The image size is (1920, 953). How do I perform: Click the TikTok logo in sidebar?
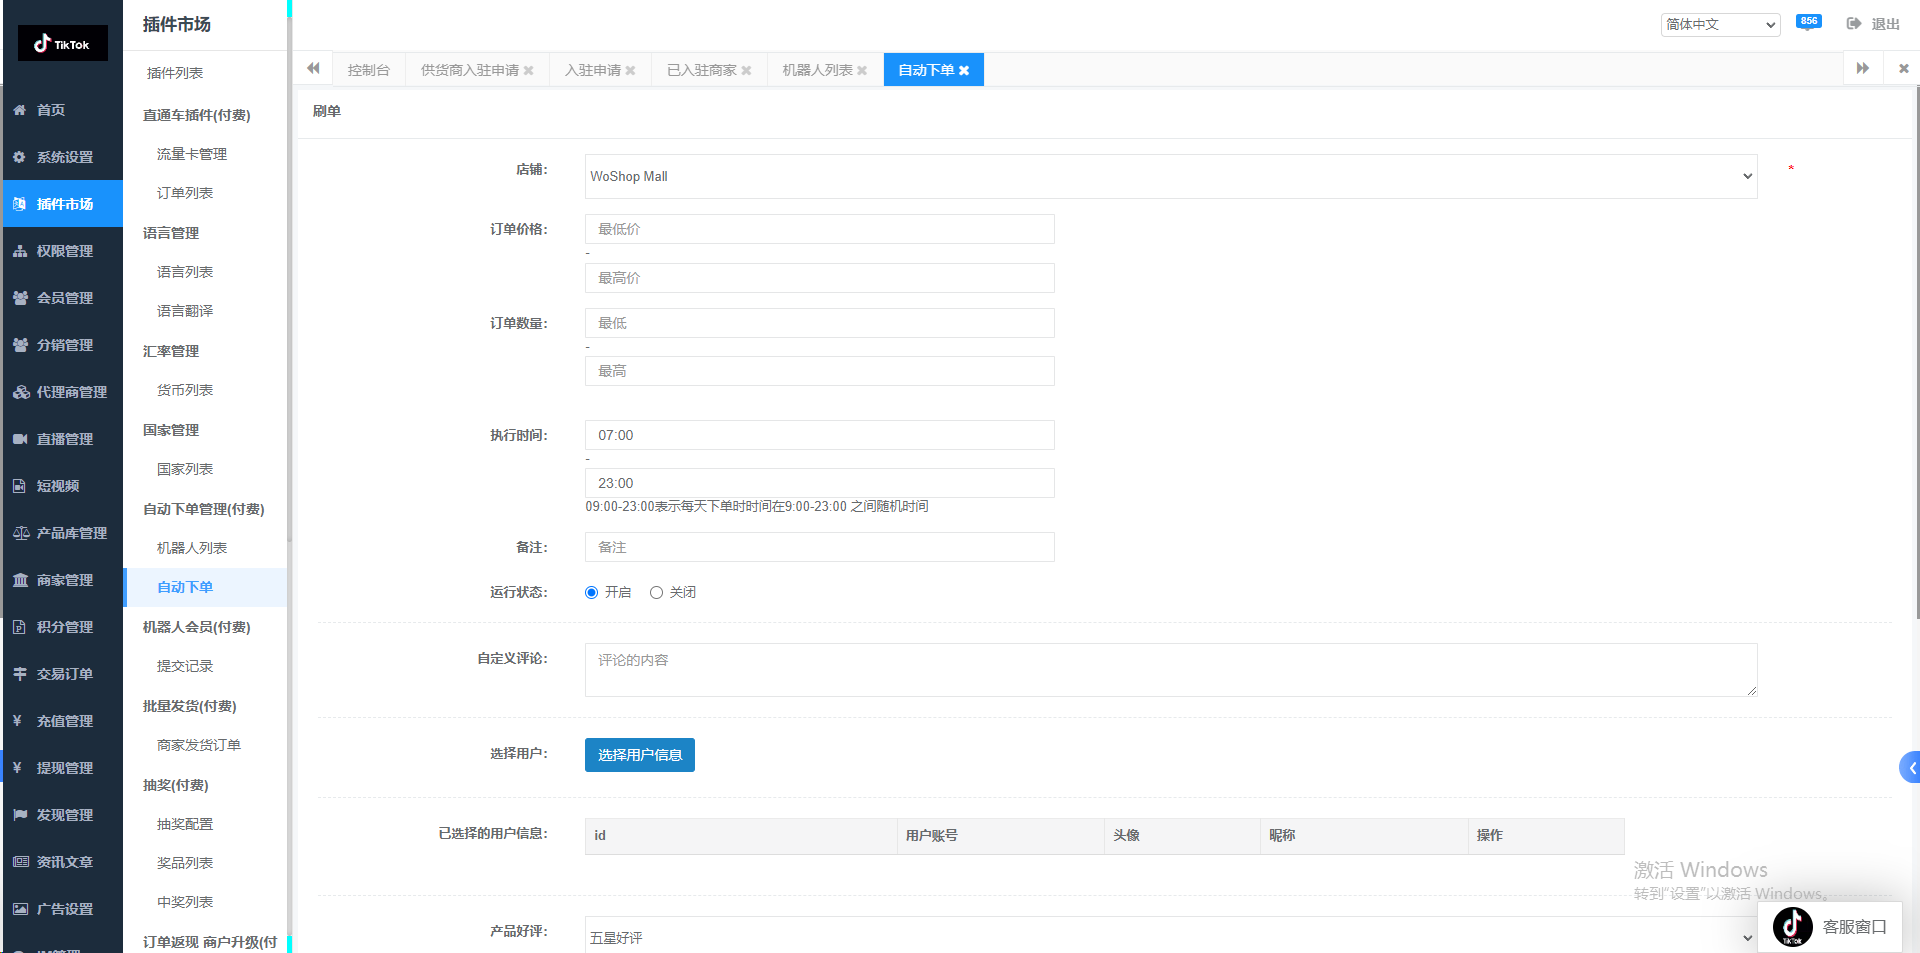click(62, 44)
